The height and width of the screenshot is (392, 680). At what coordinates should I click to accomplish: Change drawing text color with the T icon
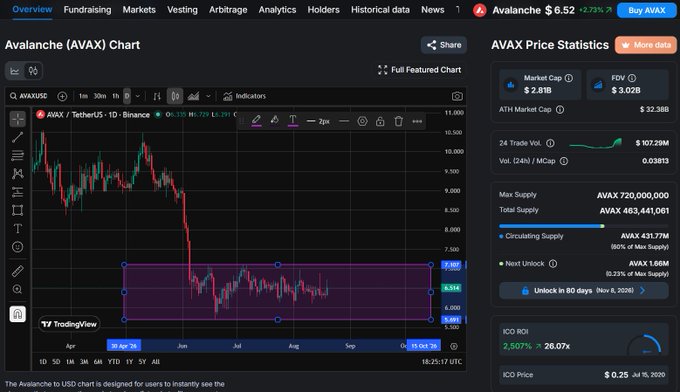[293, 121]
